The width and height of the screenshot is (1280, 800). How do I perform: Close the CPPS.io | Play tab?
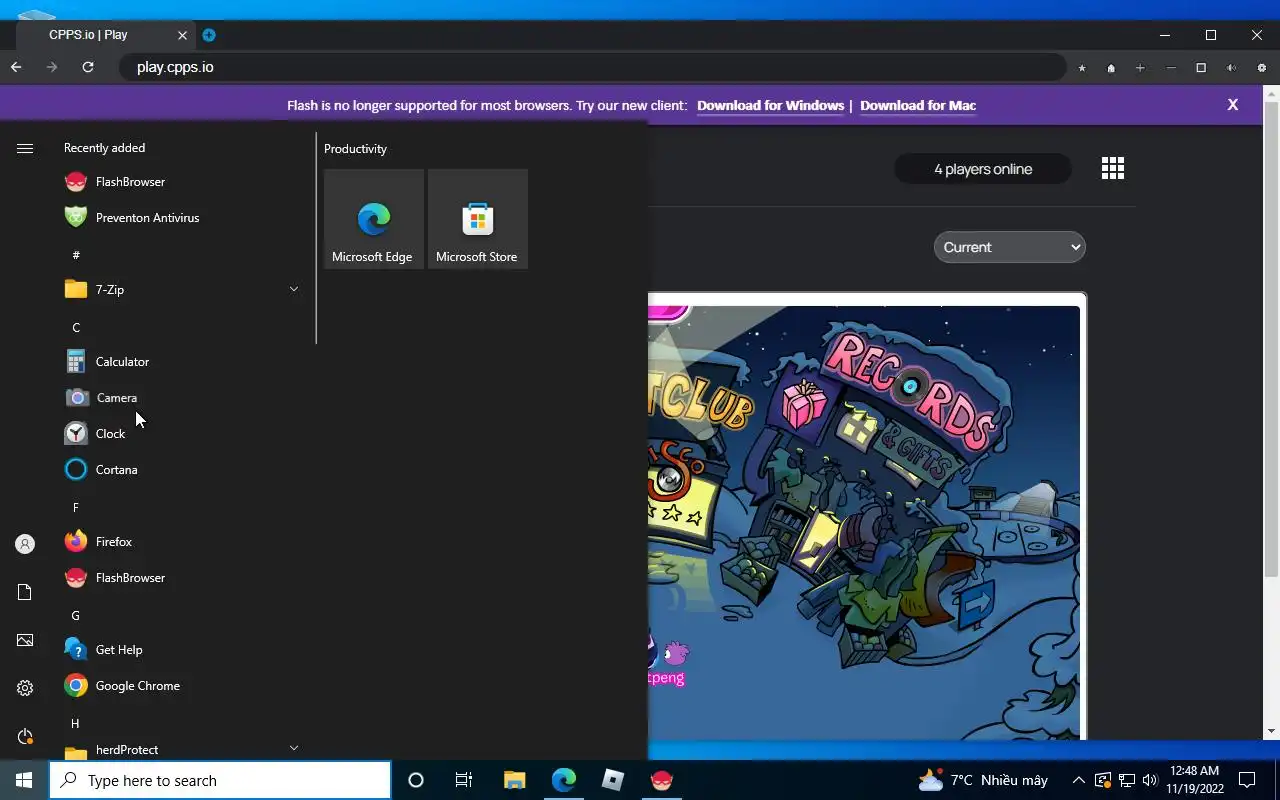182,35
